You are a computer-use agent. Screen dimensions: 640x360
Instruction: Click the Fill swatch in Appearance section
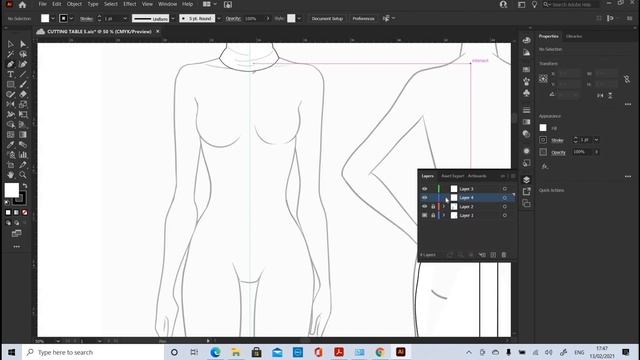(x=543, y=128)
